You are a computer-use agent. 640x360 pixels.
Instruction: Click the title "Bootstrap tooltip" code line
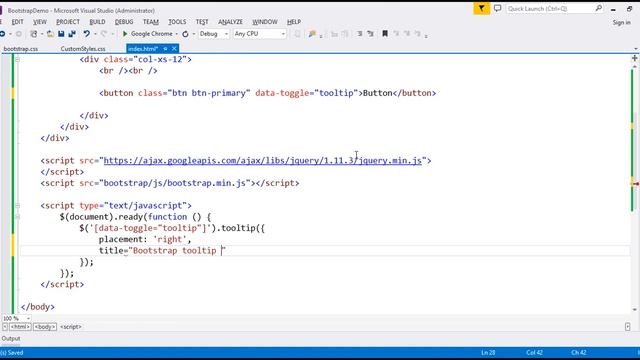tap(162, 251)
